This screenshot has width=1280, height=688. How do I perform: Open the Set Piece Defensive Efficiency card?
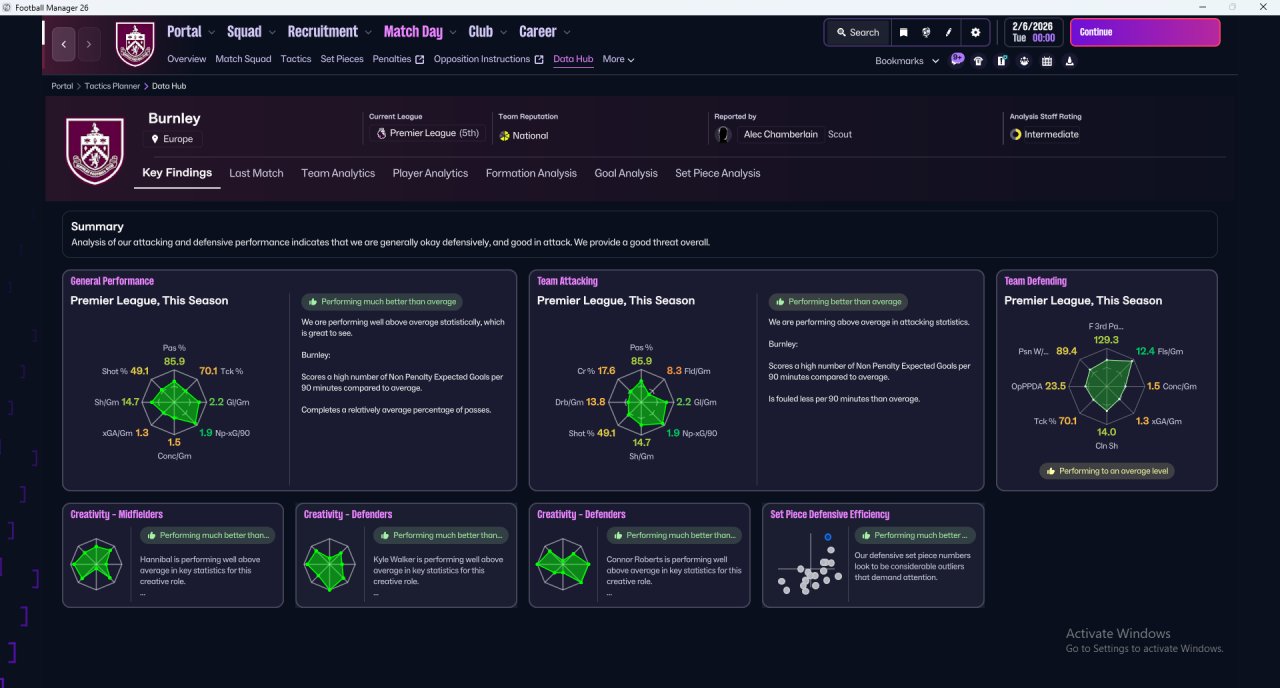point(873,555)
